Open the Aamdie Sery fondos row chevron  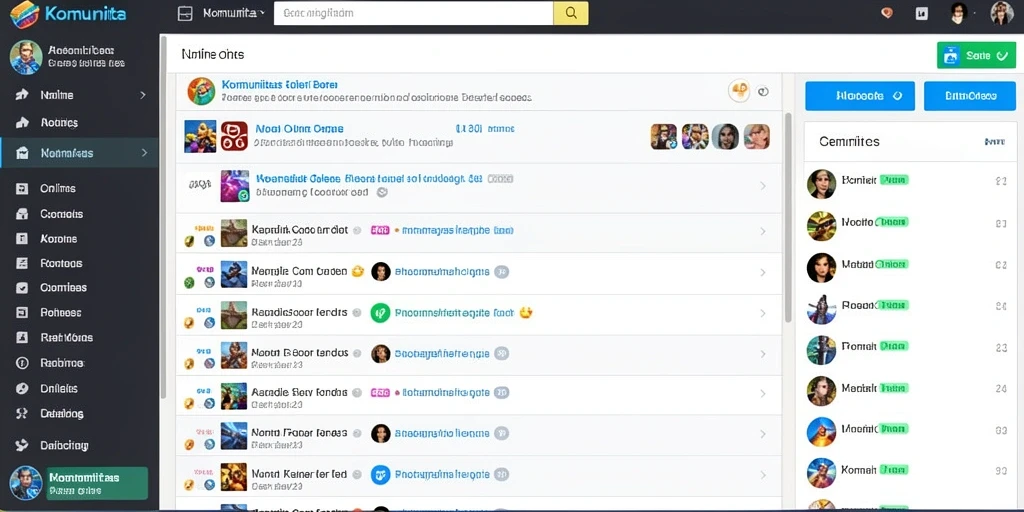coord(763,394)
